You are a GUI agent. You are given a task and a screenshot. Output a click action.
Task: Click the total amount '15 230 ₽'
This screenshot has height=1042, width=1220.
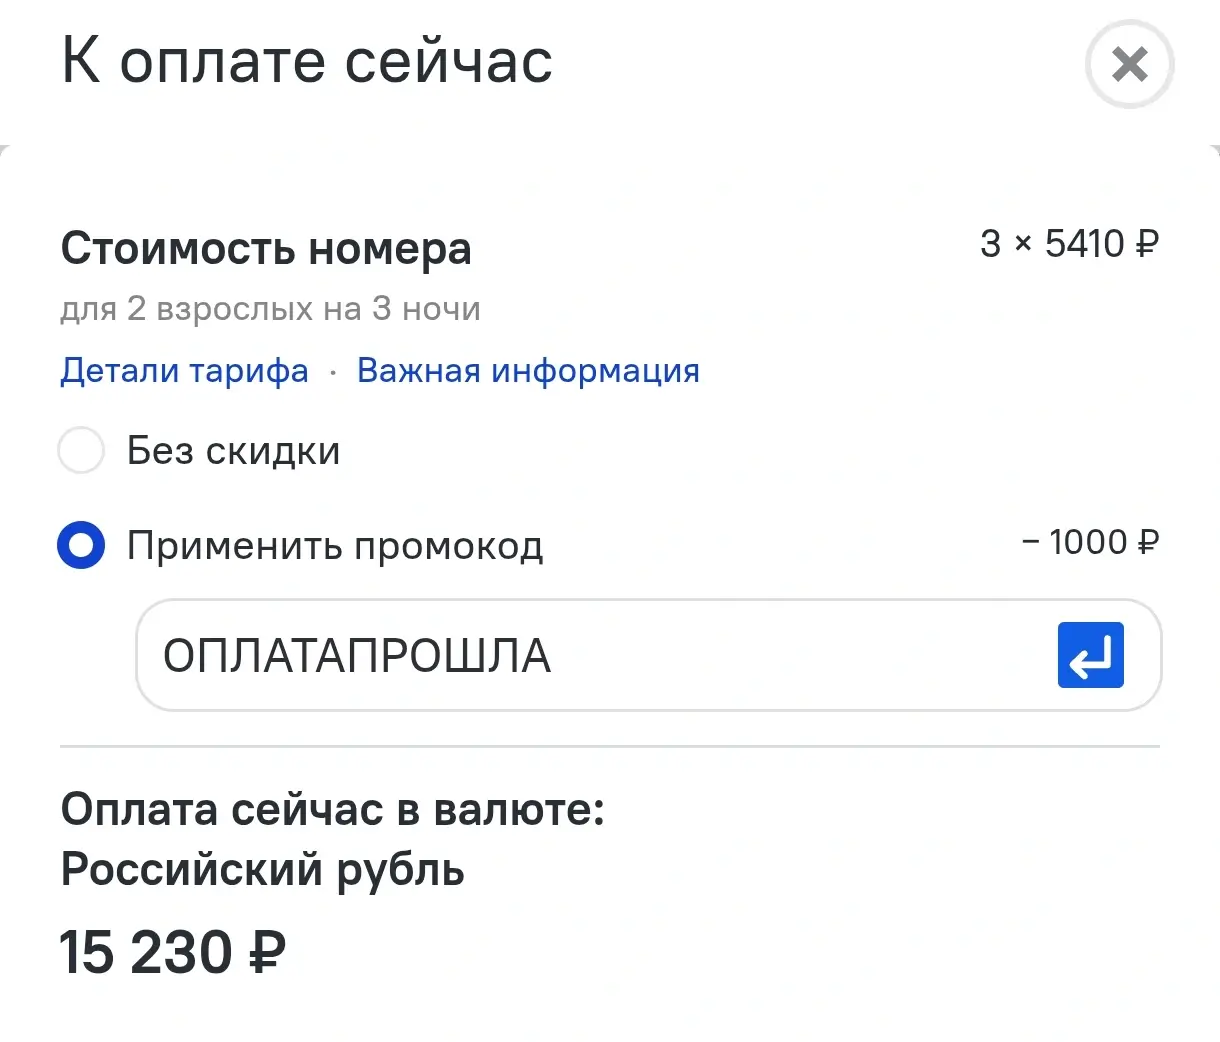173,952
